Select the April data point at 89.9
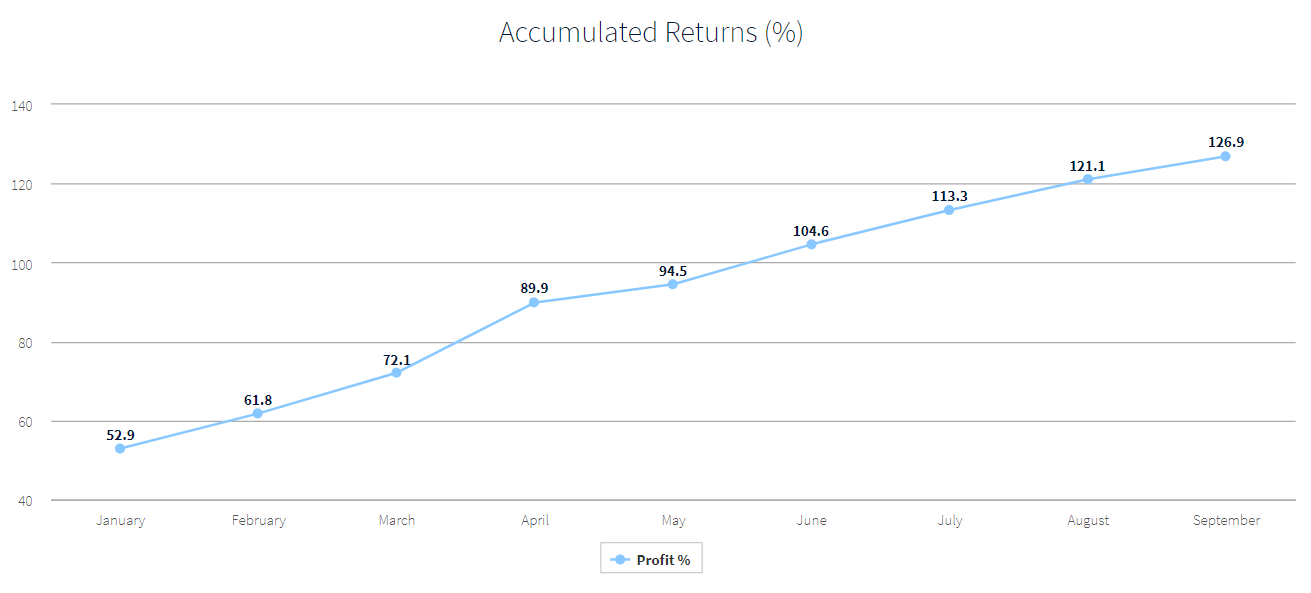 (x=534, y=302)
